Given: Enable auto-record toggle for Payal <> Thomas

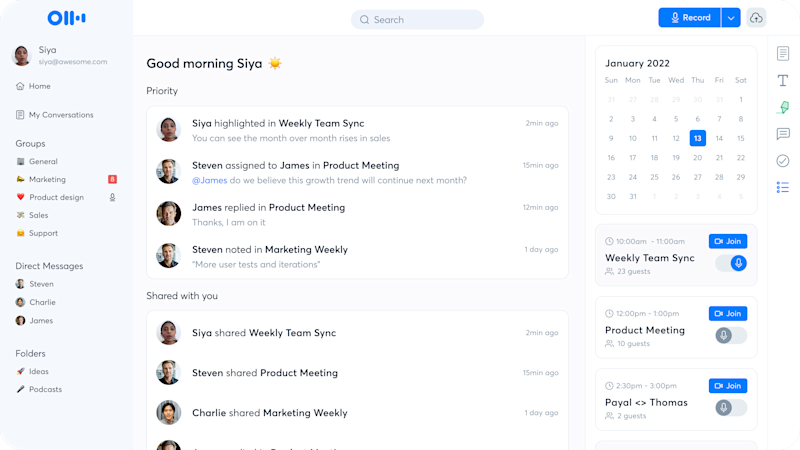Looking at the screenshot, I should click(731, 408).
